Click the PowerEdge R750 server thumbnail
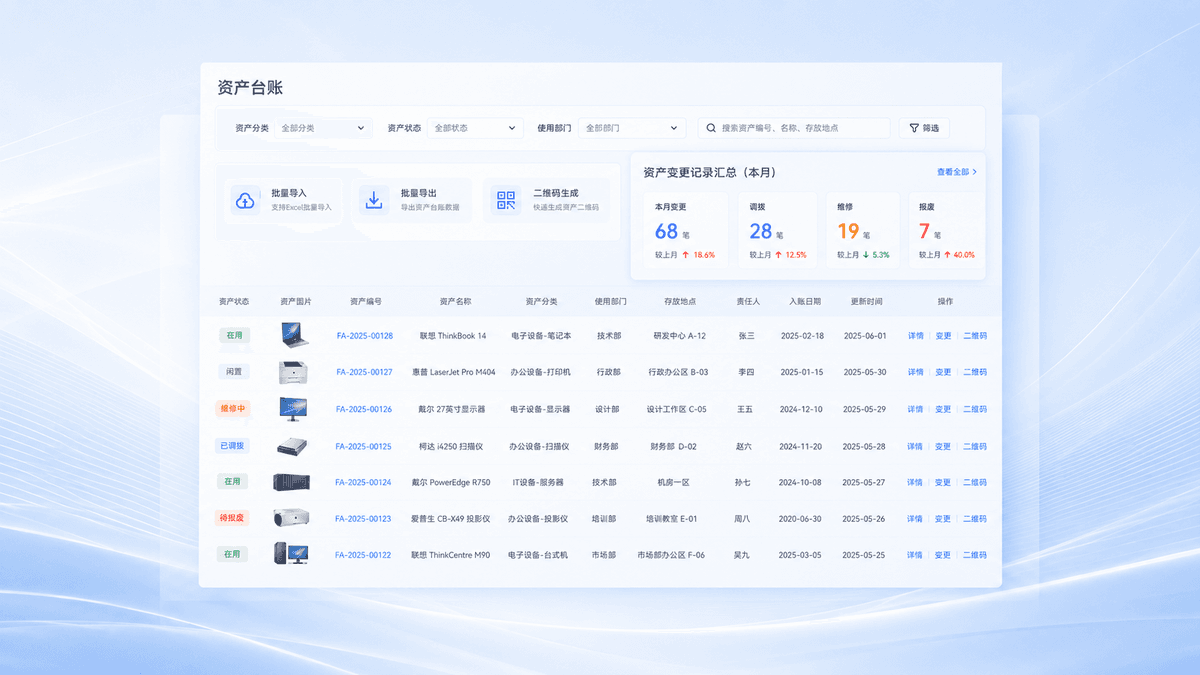This screenshot has width=1200, height=675. pos(292,482)
